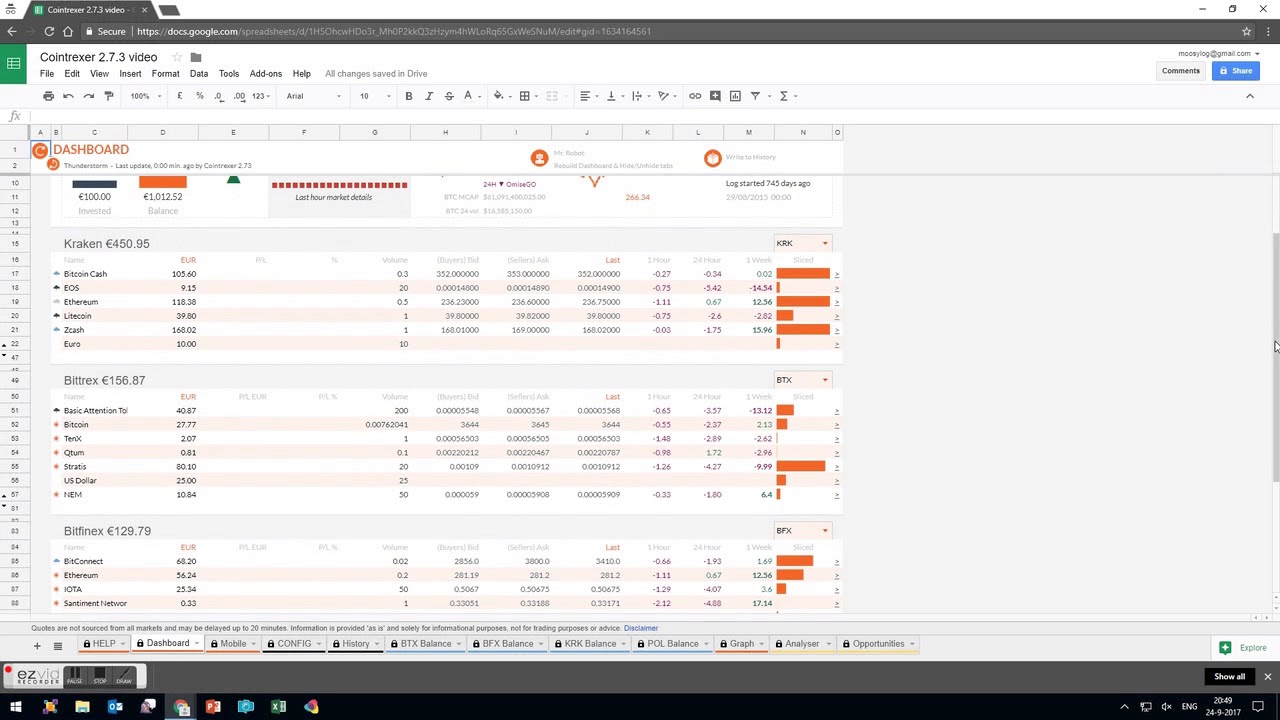Select the Paint format tool
Image resolution: width=1280 pixels, height=720 pixels.
(109, 96)
